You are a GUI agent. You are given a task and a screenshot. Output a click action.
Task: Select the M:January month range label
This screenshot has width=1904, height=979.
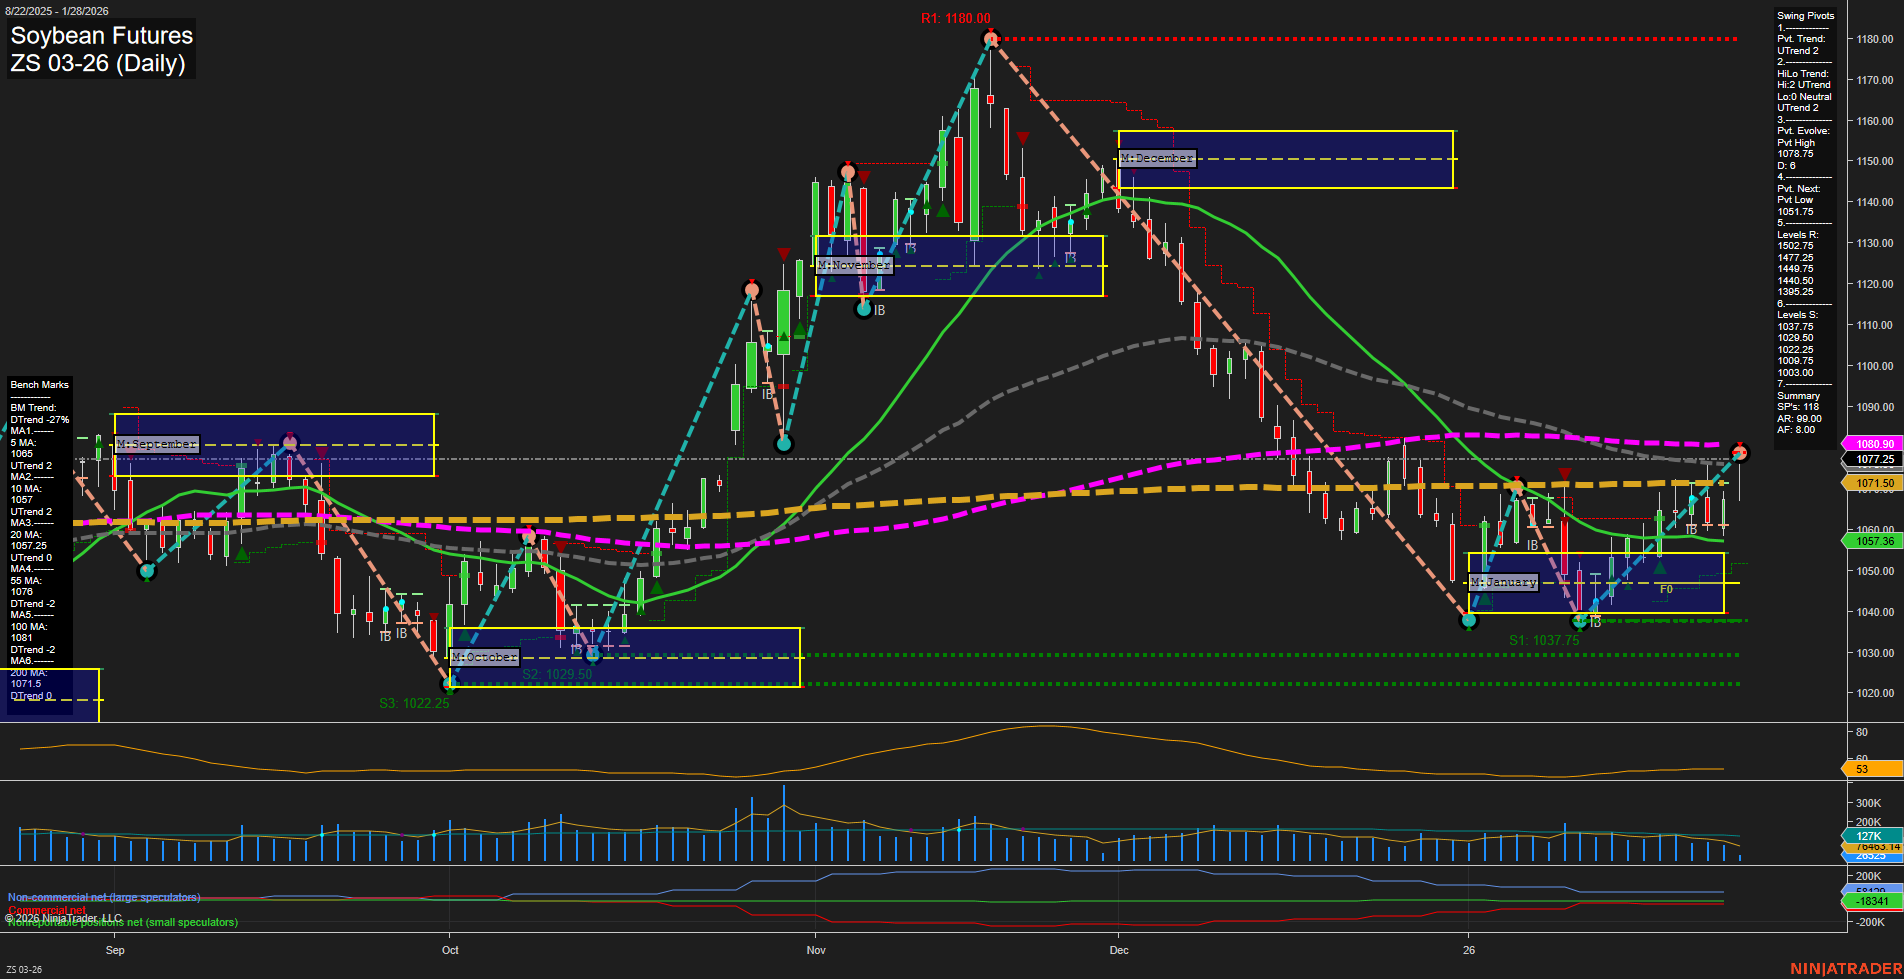coord(1502,581)
